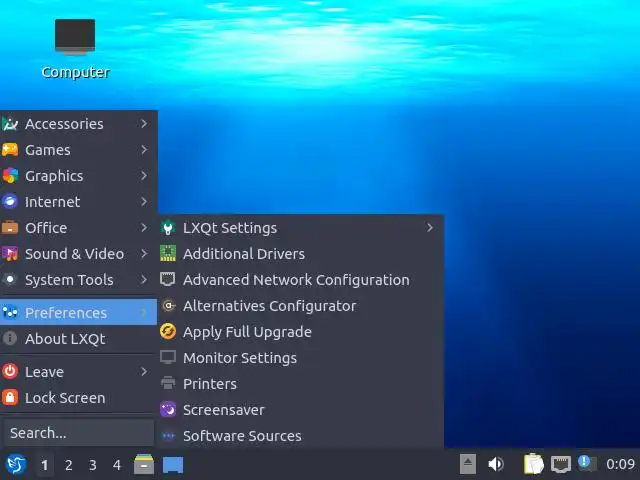
Task: Click the Screensaver moon icon
Action: 168,410
